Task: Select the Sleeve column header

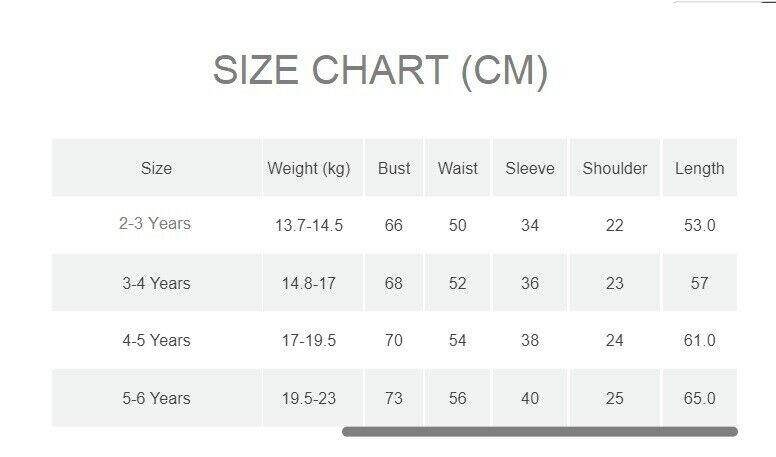Action: click(x=530, y=168)
